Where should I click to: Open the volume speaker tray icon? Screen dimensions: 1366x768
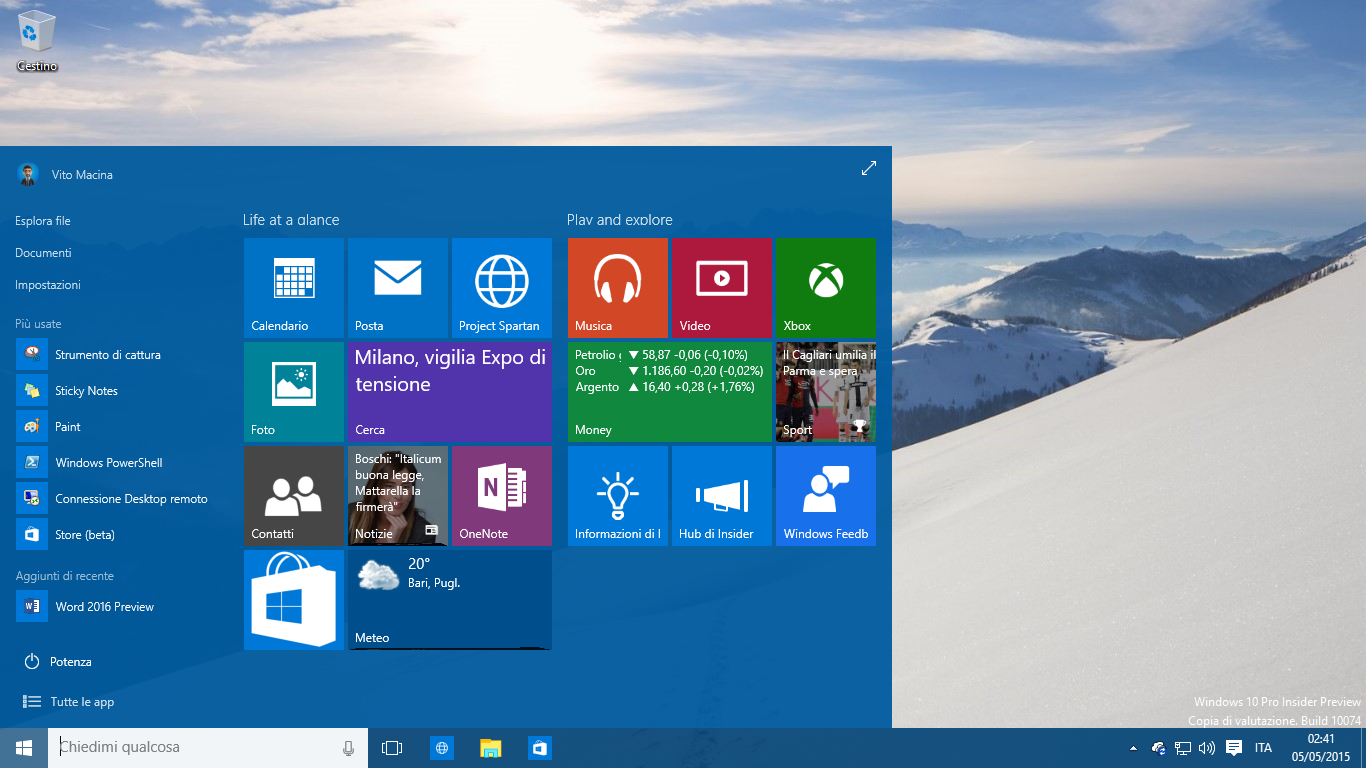(1207, 748)
